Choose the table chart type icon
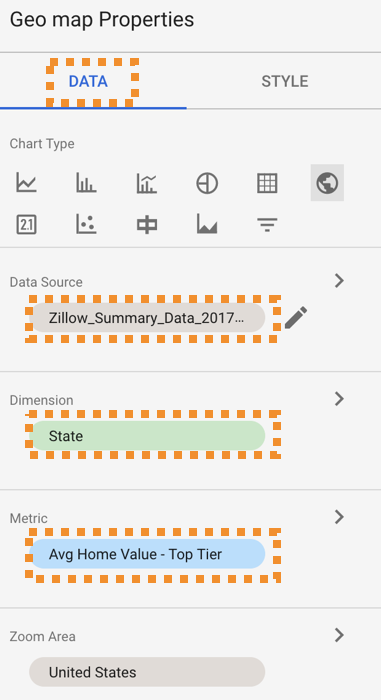382x700 pixels. click(x=267, y=183)
